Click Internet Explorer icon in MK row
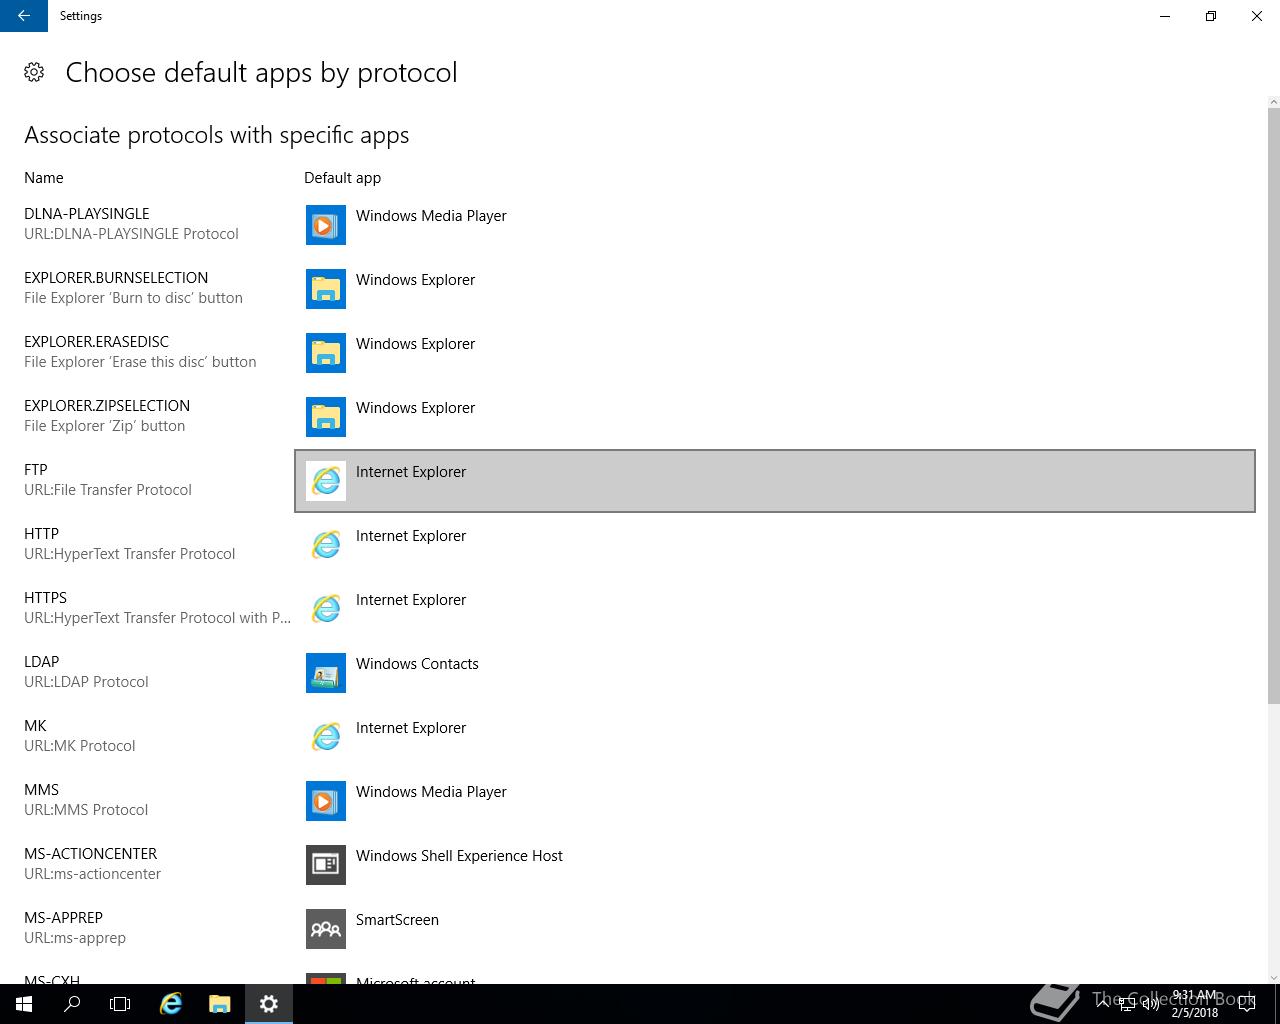The width and height of the screenshot is (1280, 1024). coord(326,737)
